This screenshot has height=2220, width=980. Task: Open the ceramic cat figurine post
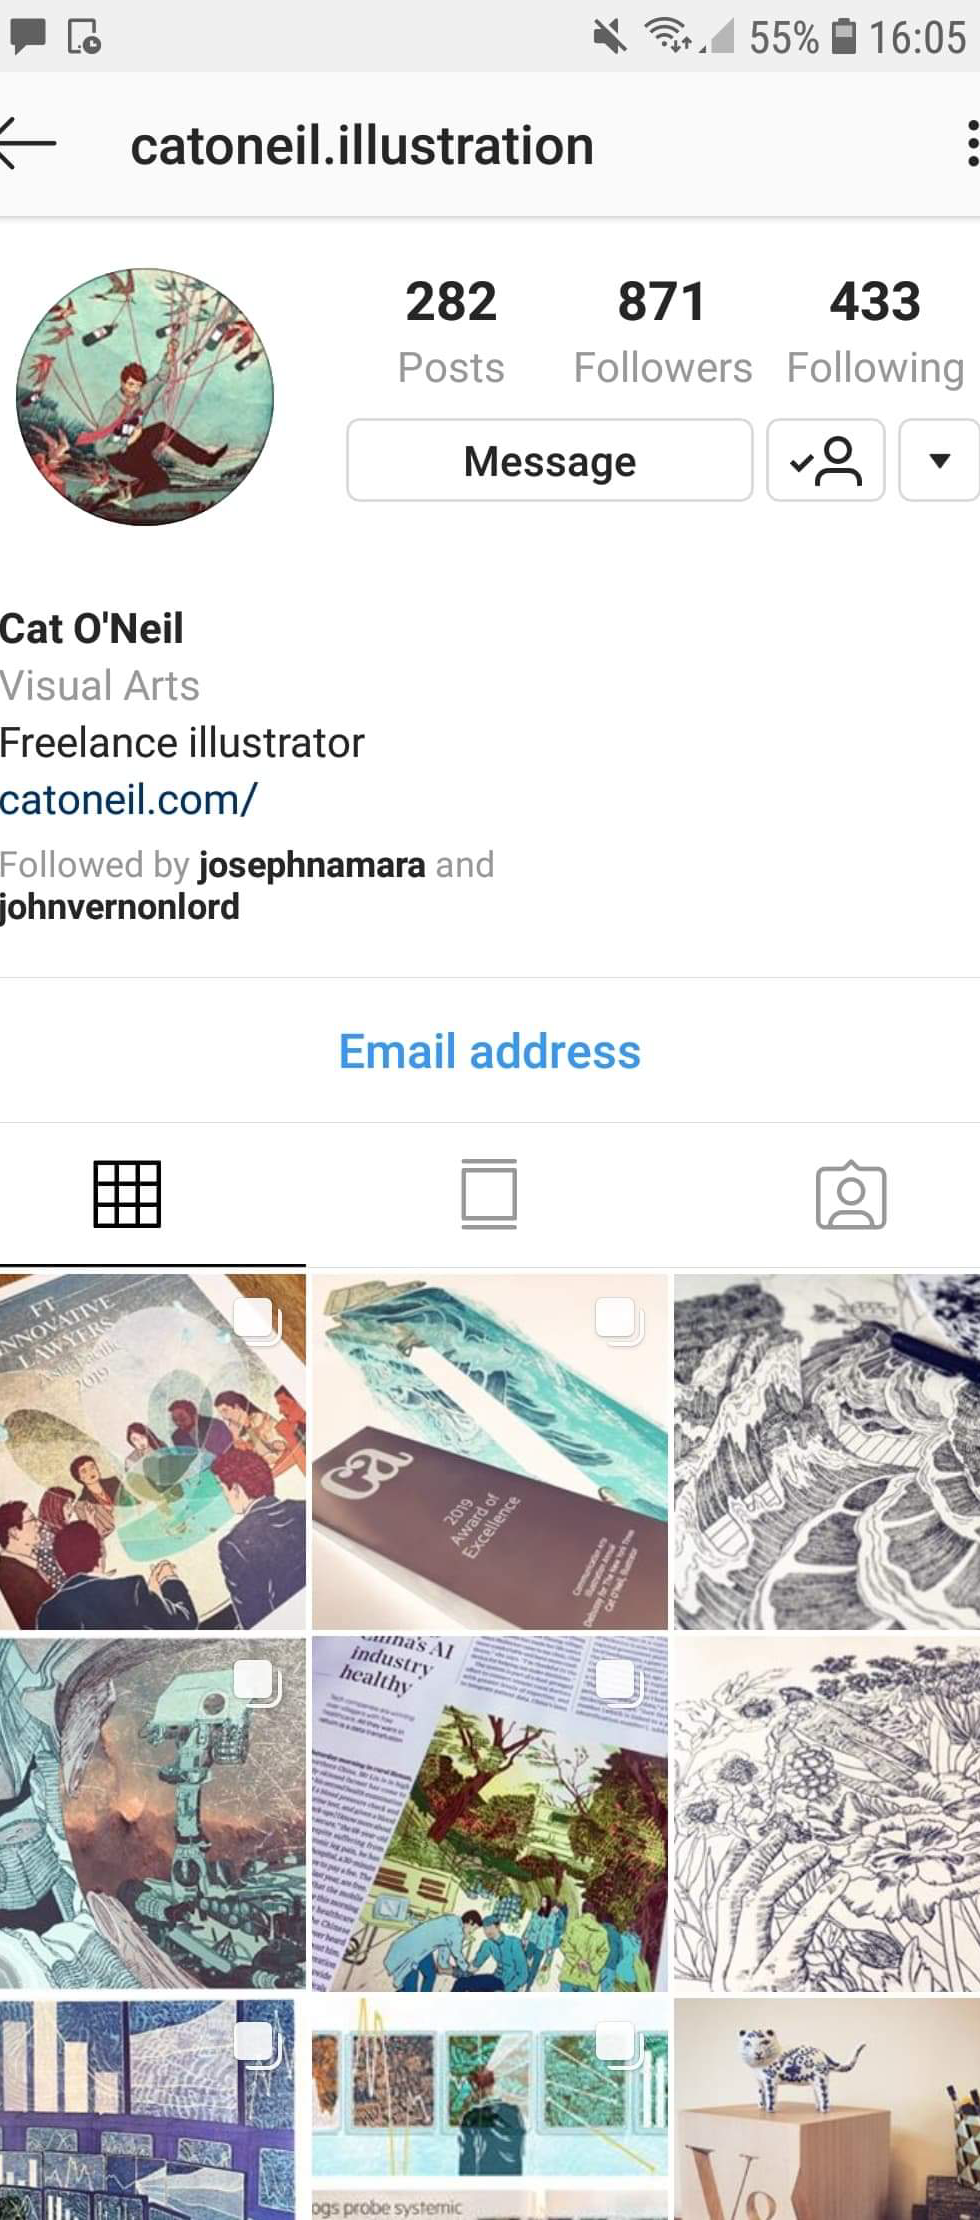pyautogui.click(x=827, y=2109)
